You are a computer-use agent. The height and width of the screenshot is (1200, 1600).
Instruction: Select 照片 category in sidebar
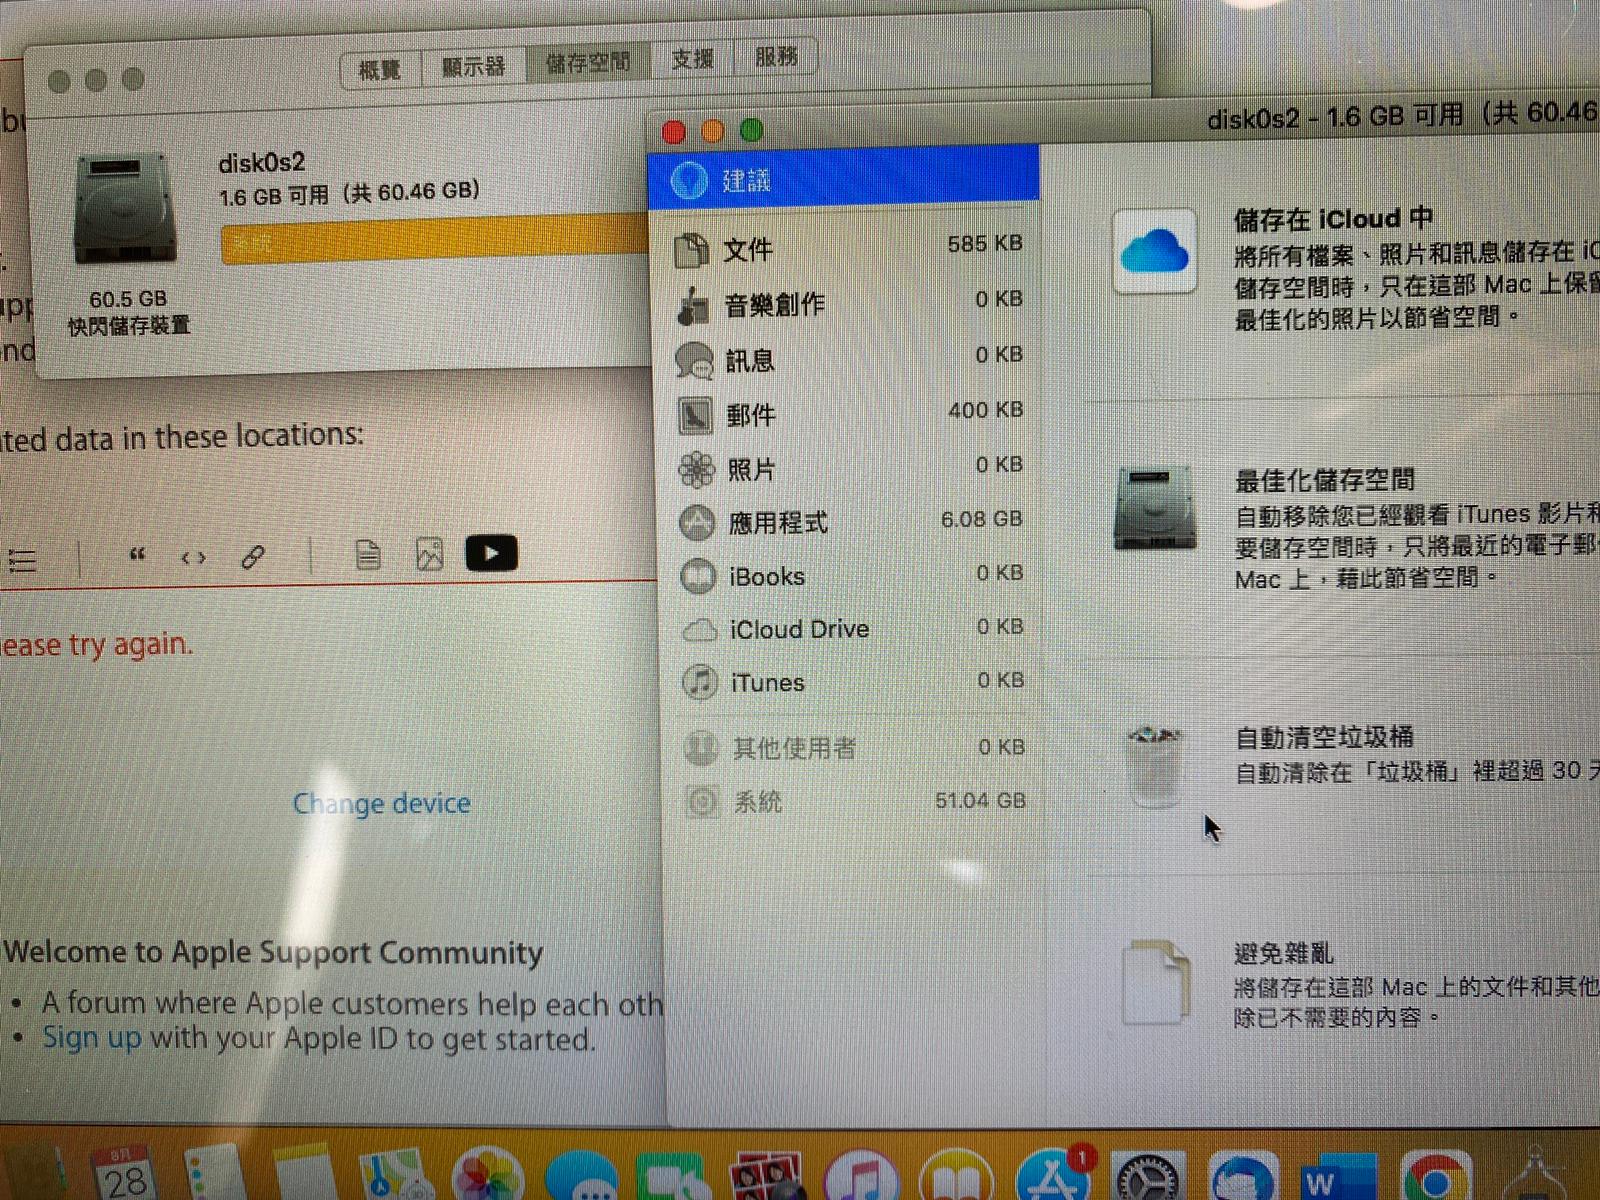coord(850,468)
